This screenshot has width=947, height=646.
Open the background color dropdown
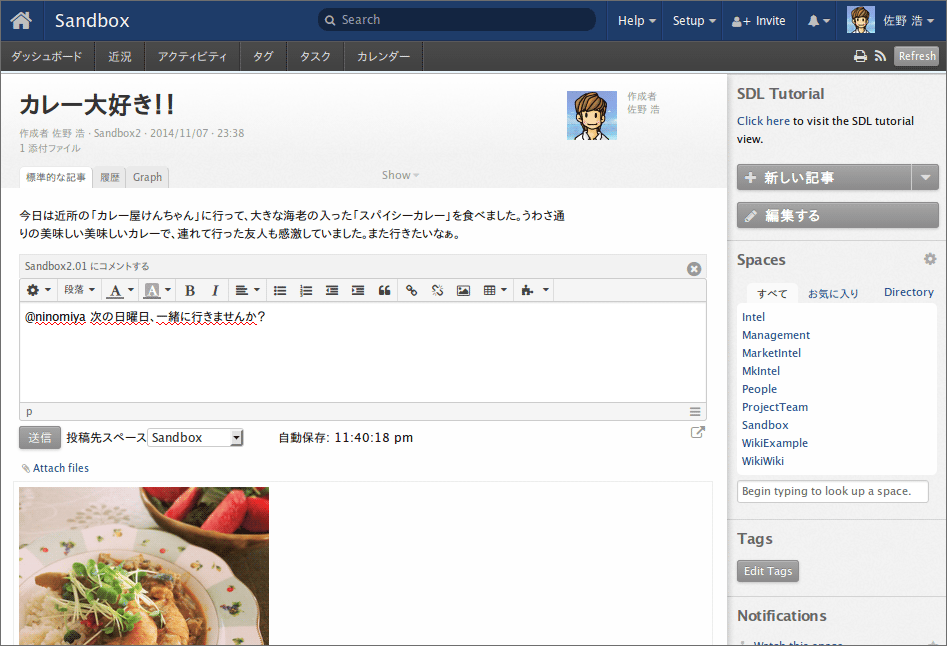point(157,290)
